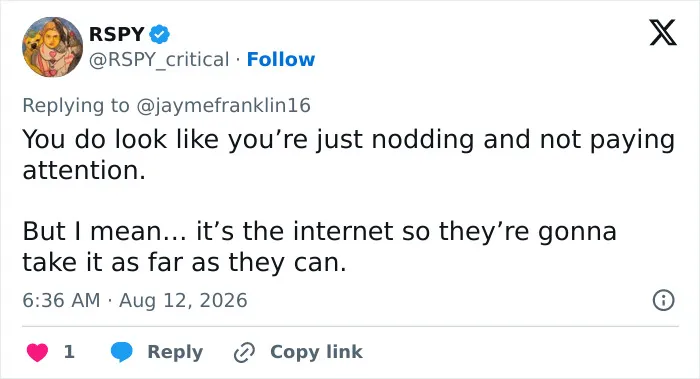This screenshot has width=700, height=379.
Task: Open the X logo link
Action: [663, 33]
